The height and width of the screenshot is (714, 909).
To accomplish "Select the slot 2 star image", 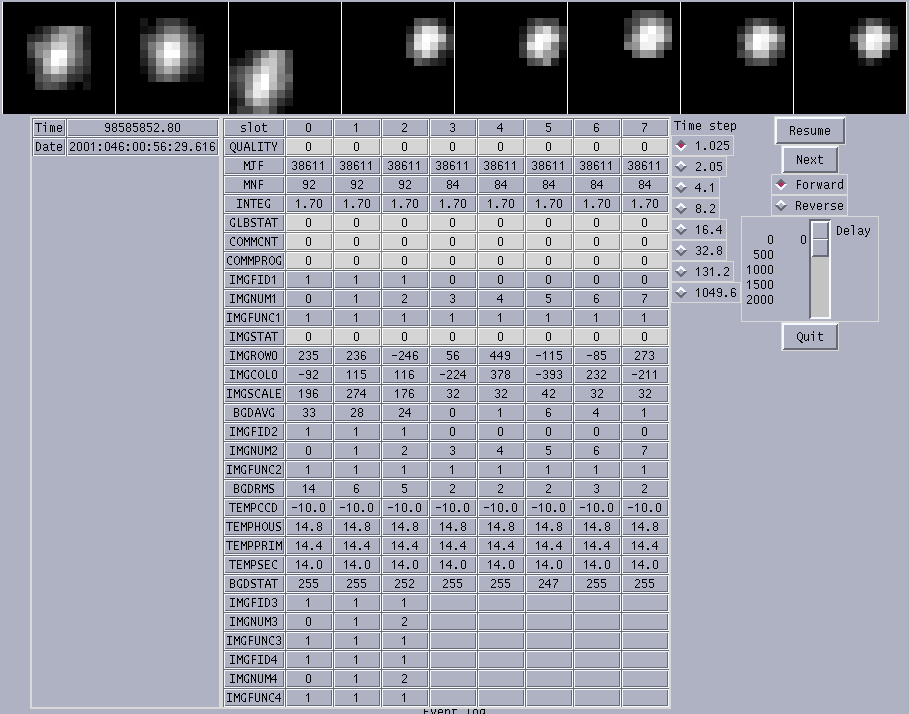I will tap(285, 57).
